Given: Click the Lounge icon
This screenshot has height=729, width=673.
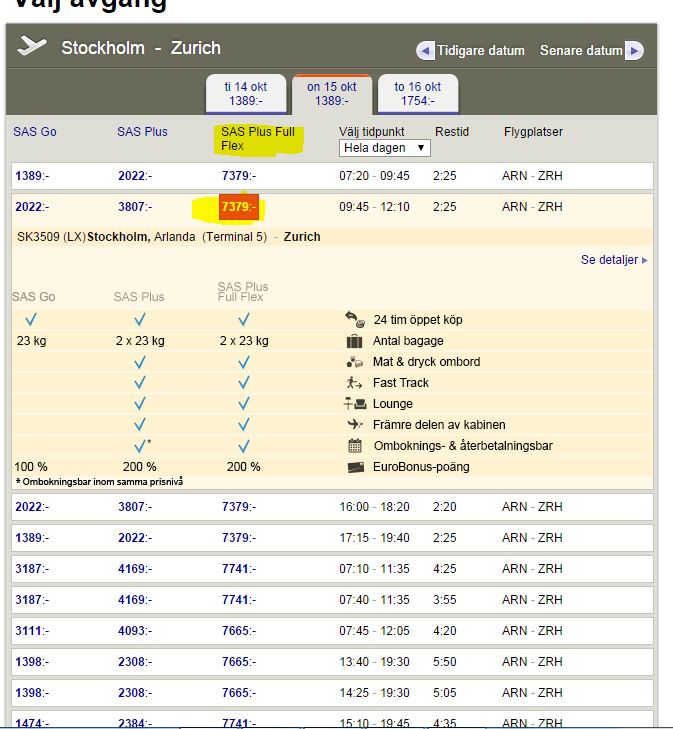Looking at the screenshot, I should 354,404.
